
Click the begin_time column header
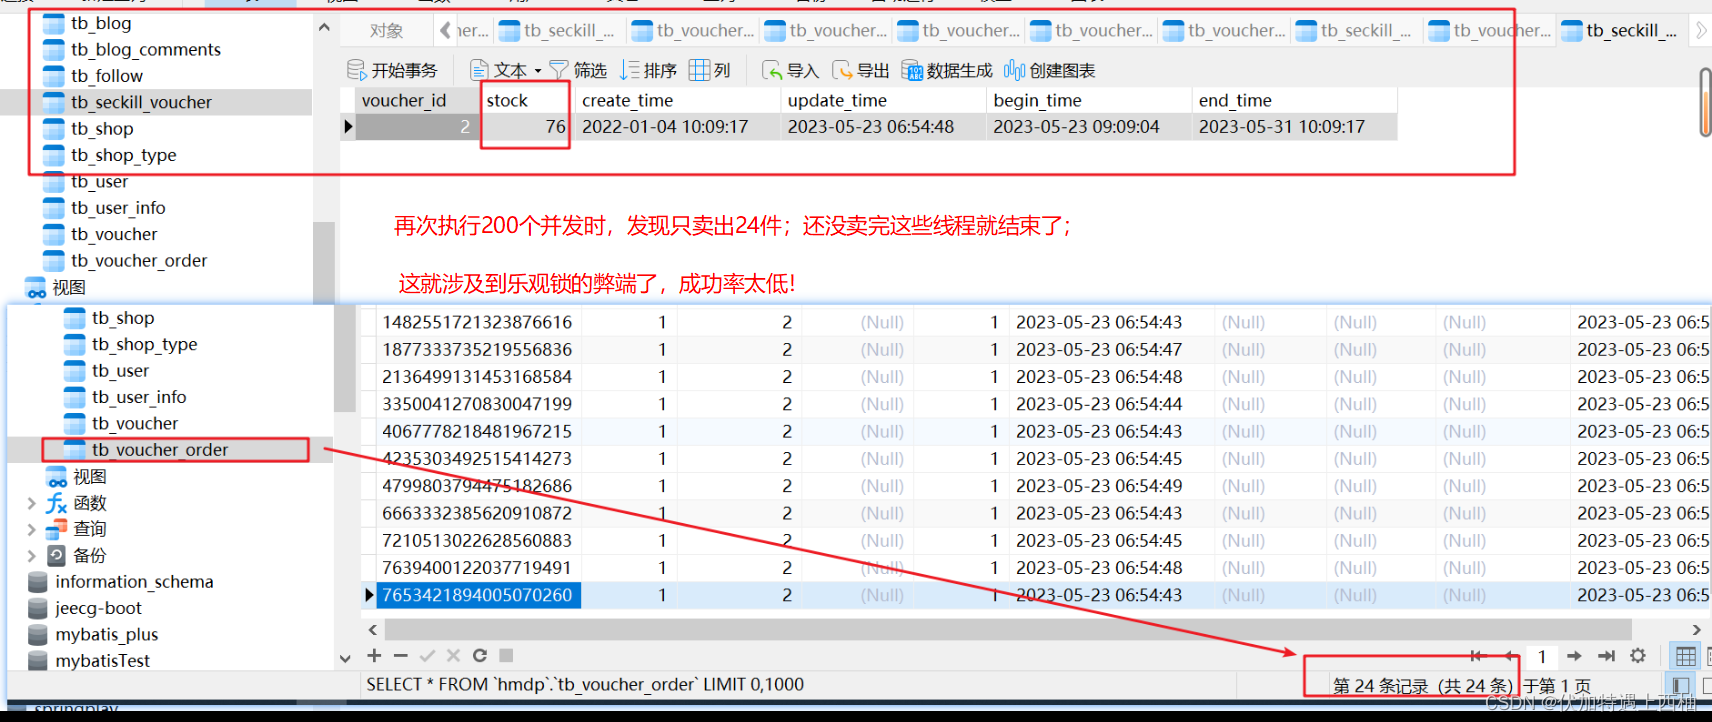coord(1089,100)
